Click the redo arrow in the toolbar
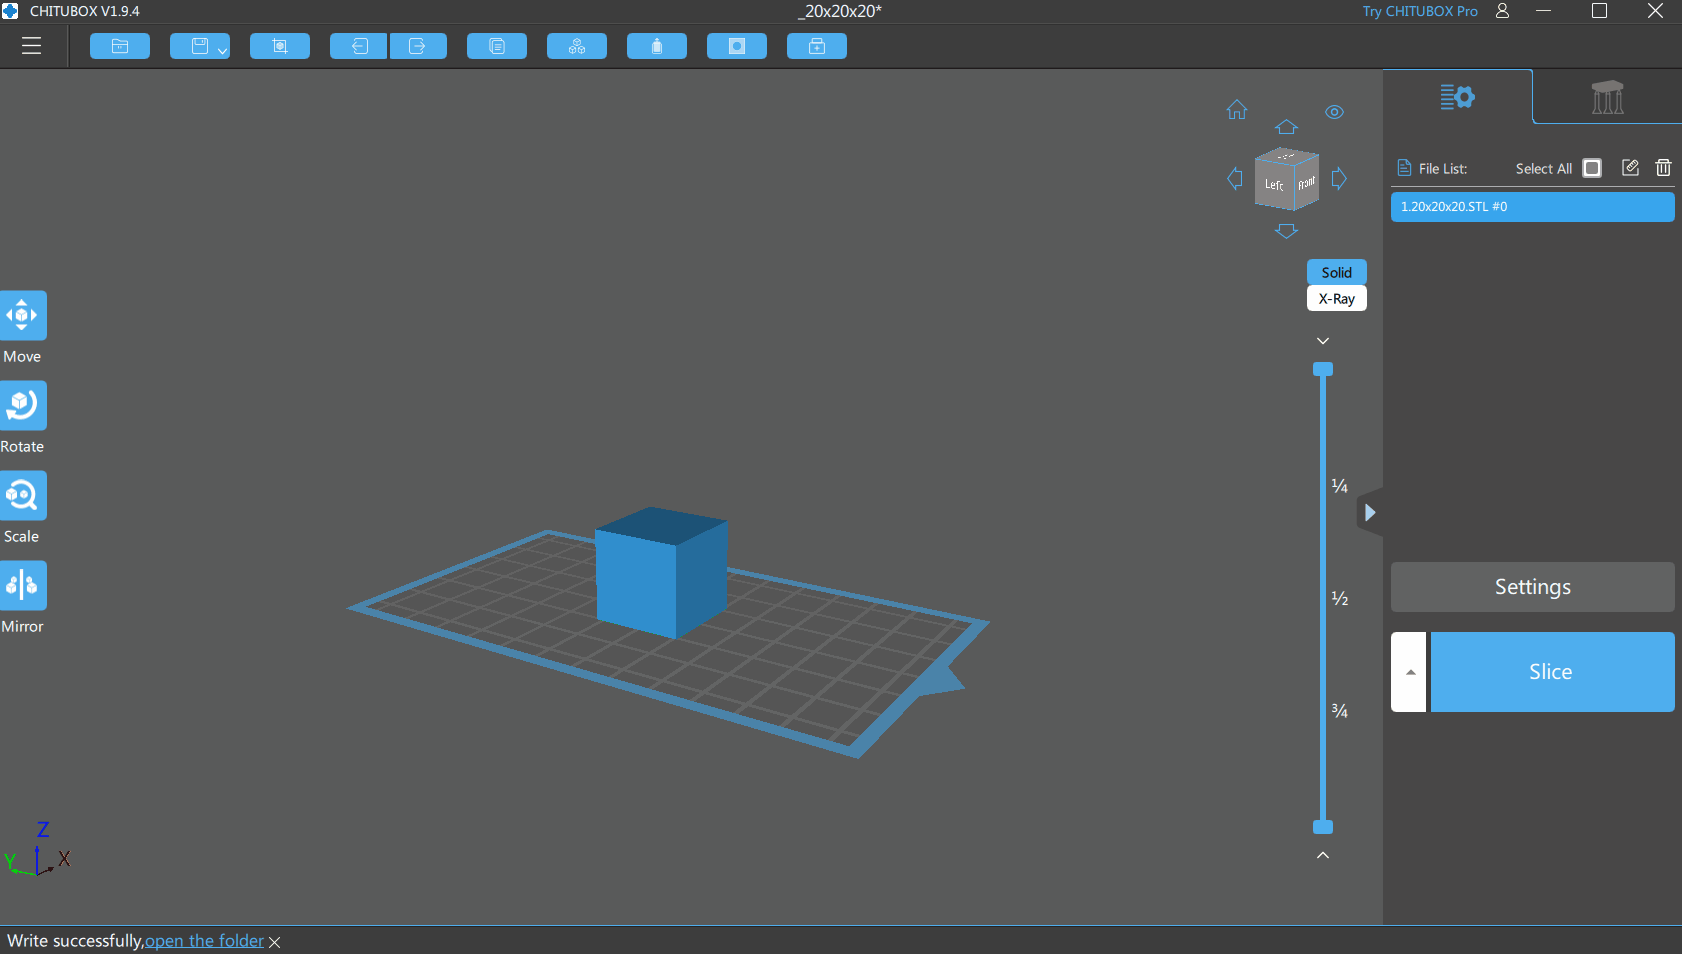1682x954 pixels. click(418, 47)
